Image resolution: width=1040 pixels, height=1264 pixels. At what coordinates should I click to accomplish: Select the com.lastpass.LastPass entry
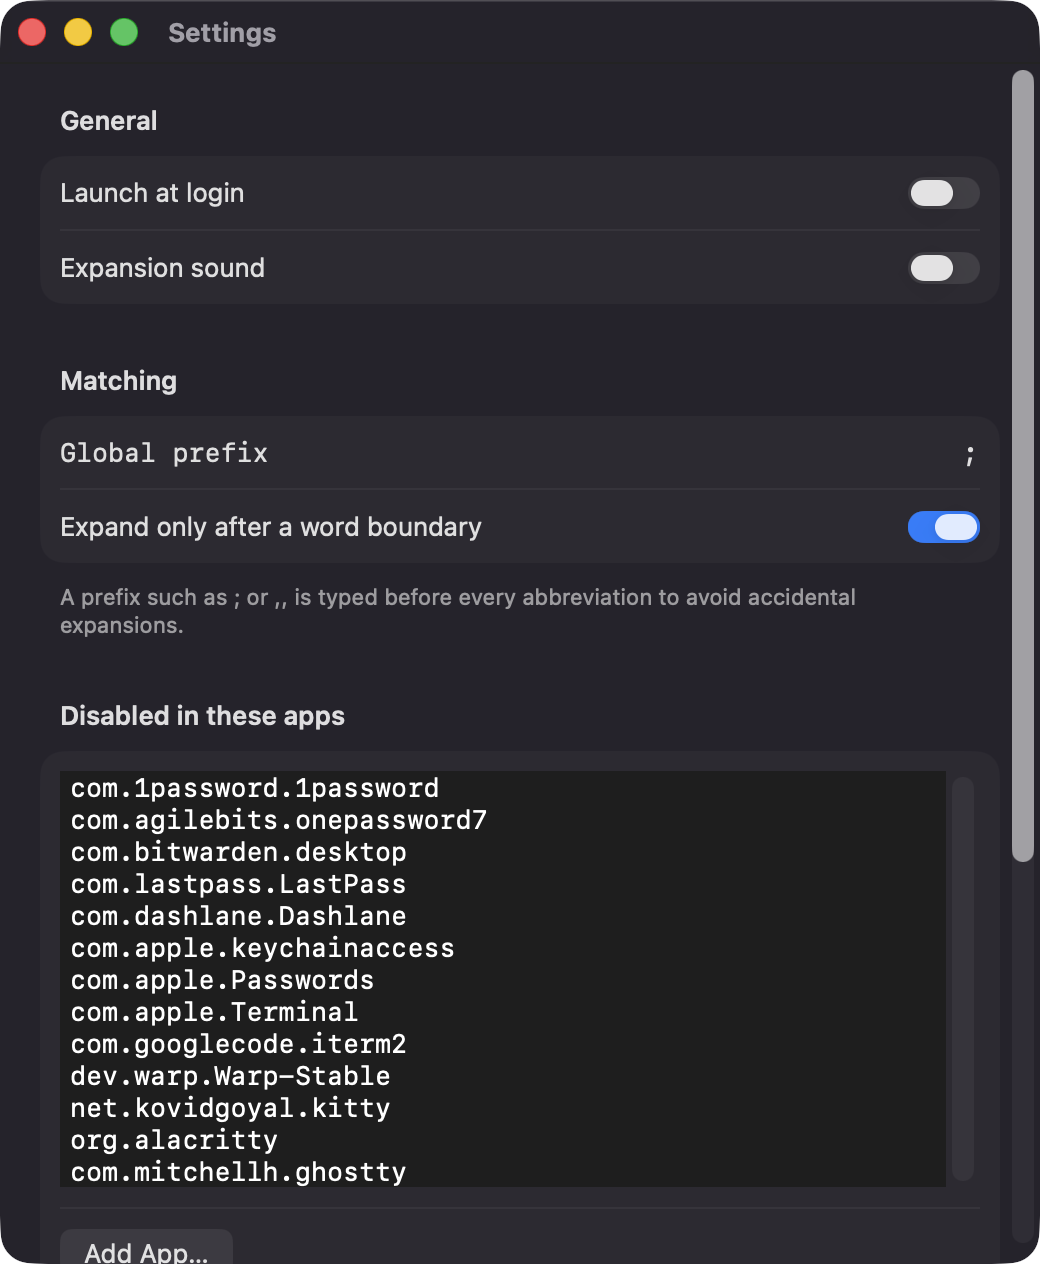[x=239, y=884]
